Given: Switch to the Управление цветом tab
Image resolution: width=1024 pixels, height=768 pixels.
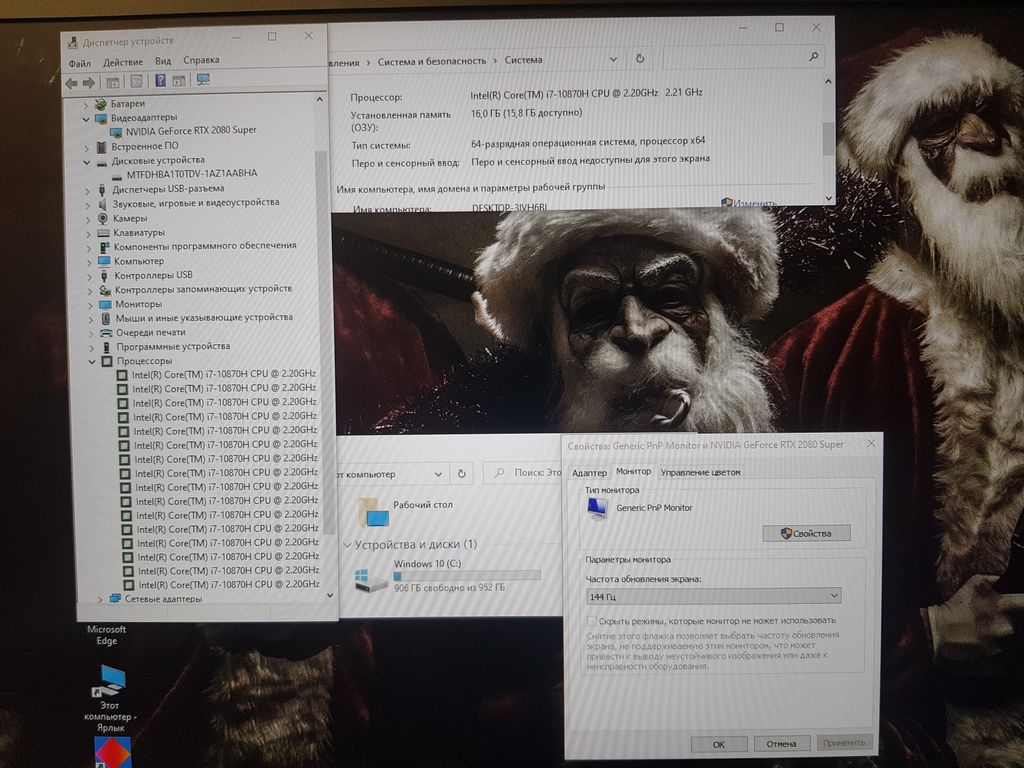Looking at the screenshot, I should click(700, 472).
